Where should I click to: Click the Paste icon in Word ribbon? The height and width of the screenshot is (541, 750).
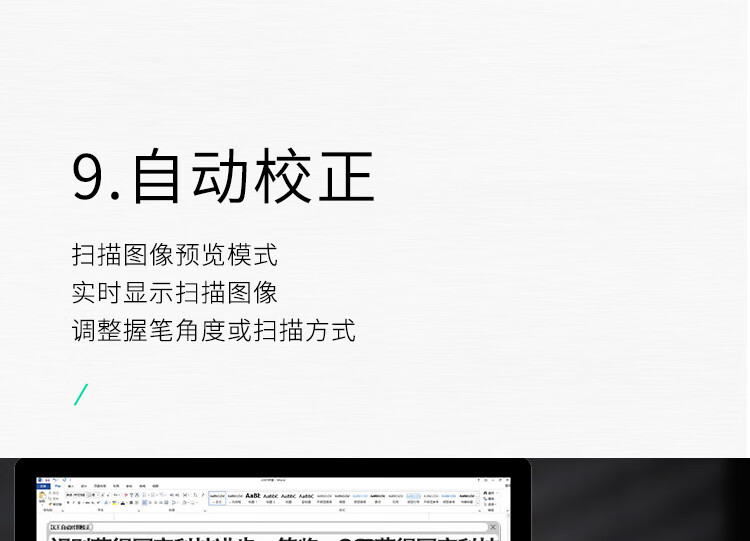tap(42, 497)
